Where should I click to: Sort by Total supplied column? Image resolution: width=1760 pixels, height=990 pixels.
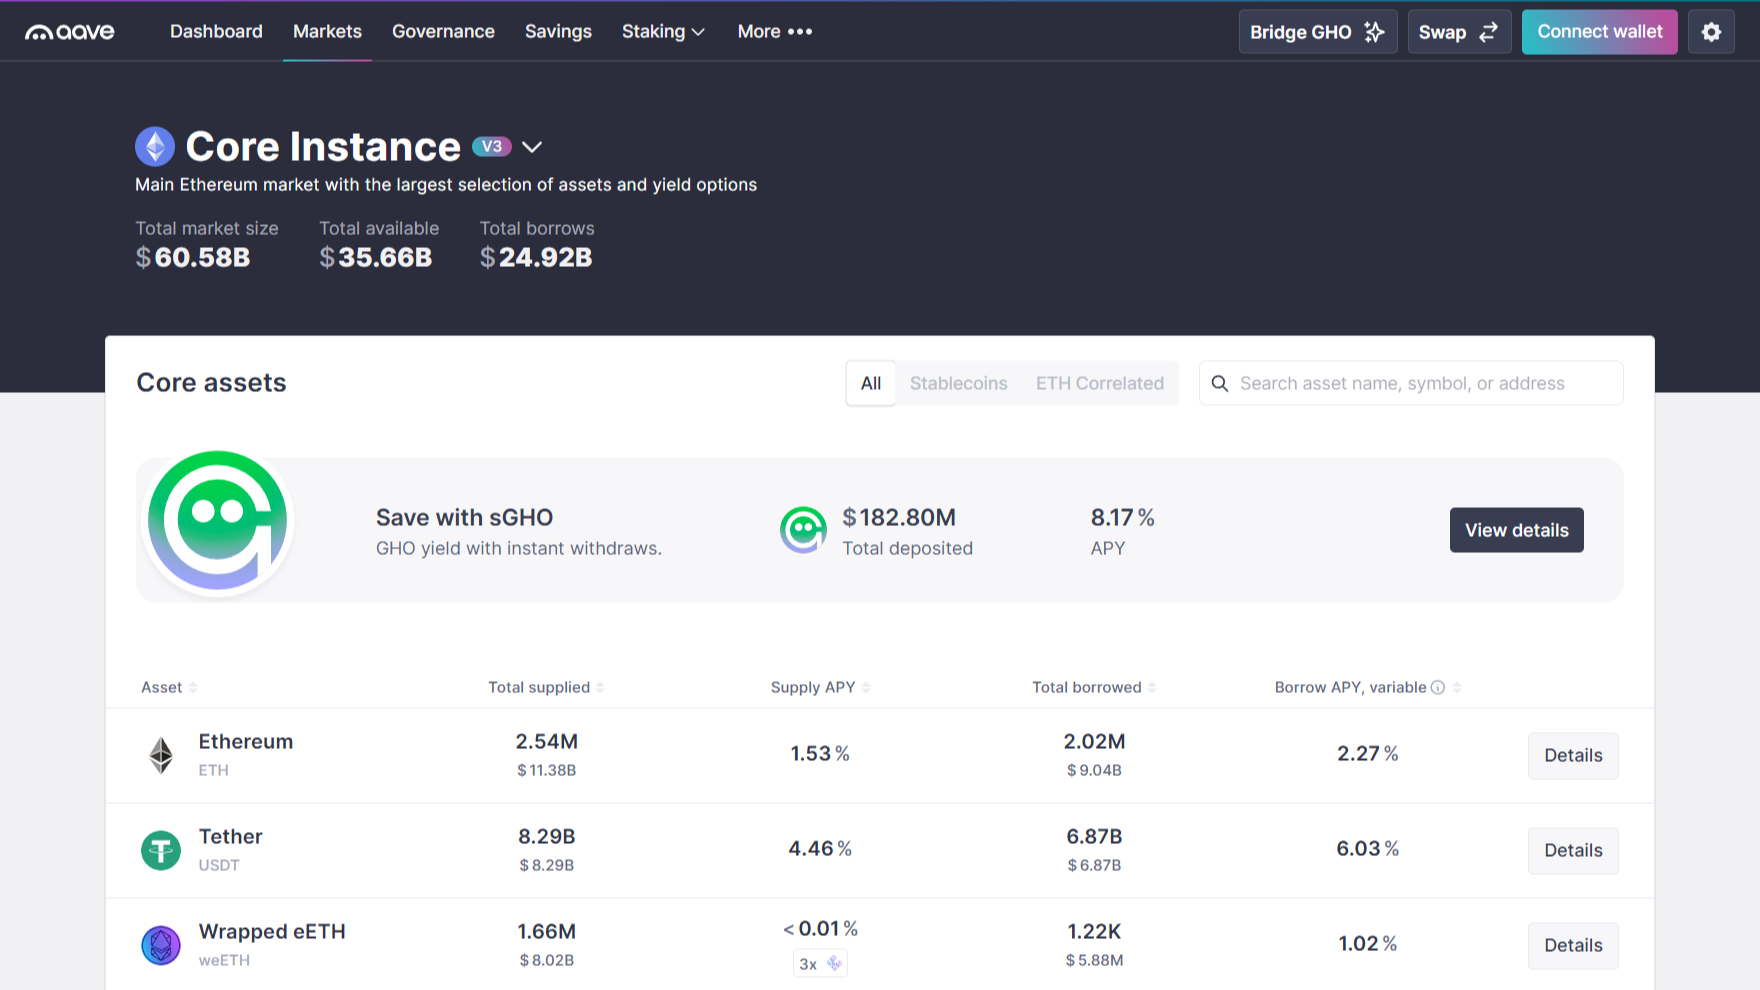coord(546,687)
